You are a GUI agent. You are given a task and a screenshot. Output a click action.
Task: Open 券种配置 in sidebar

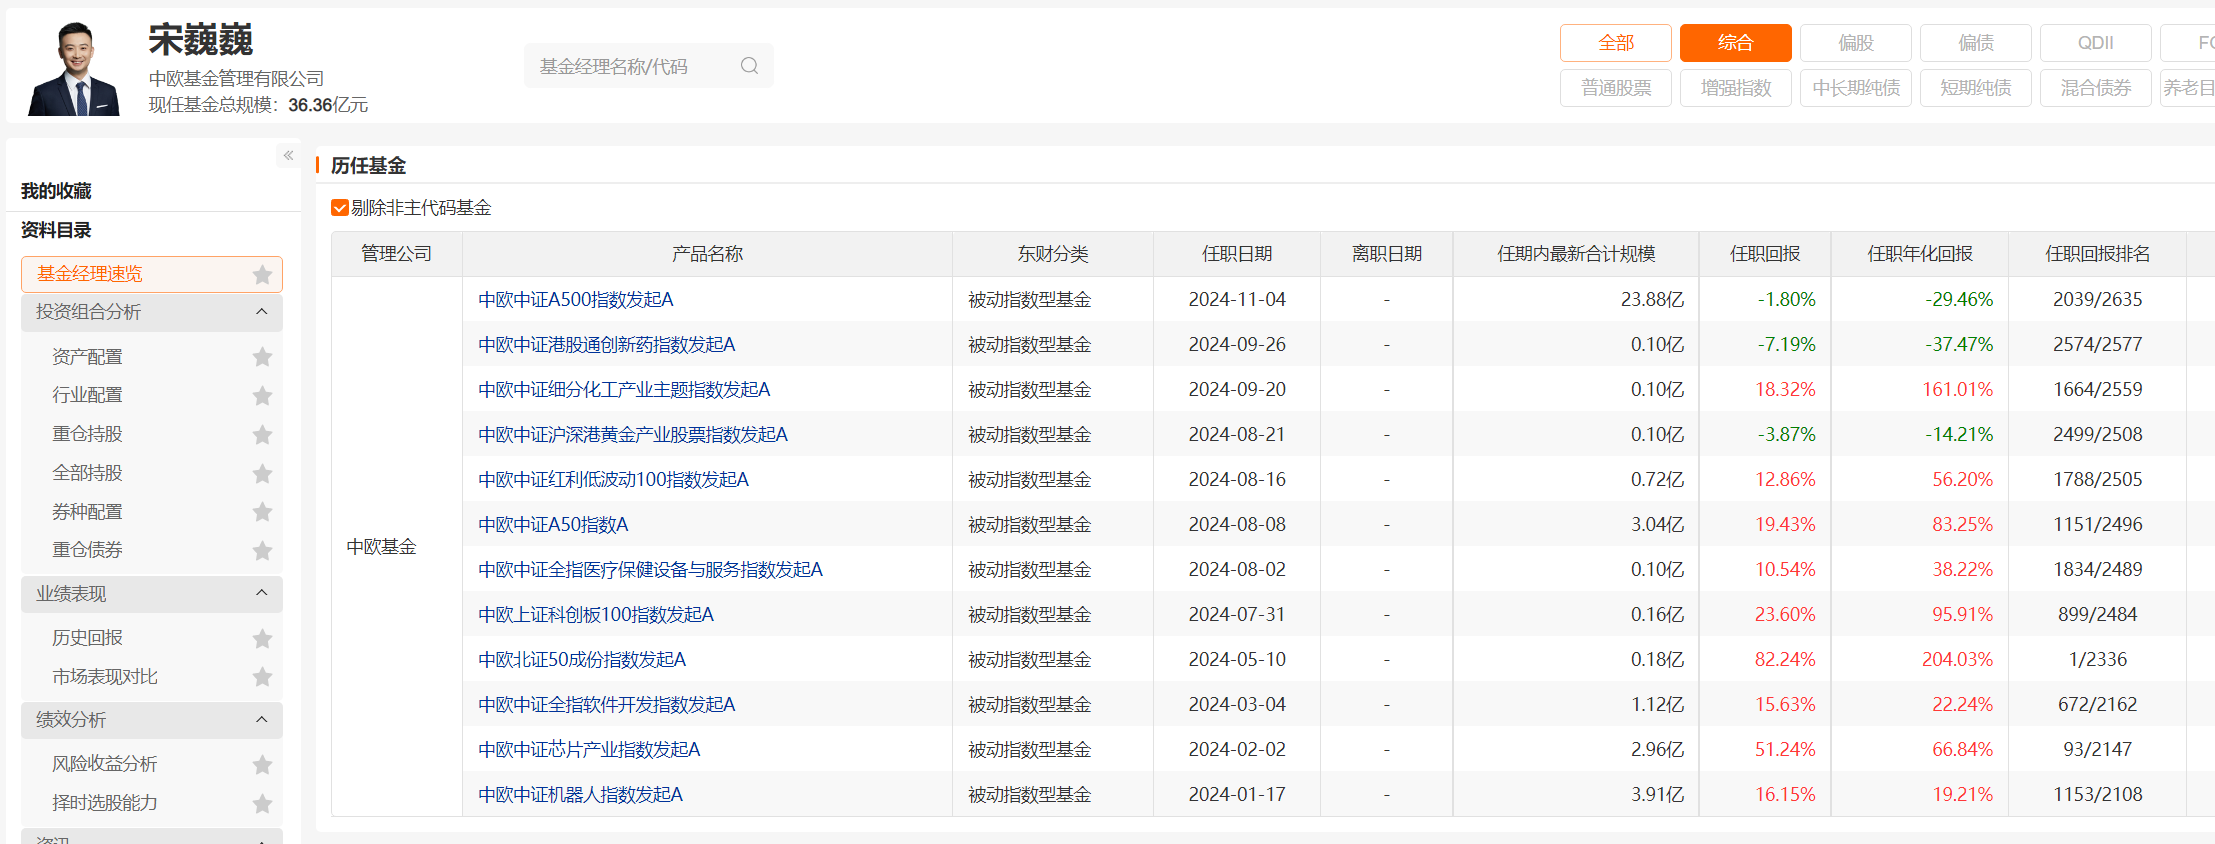(87, 512)
